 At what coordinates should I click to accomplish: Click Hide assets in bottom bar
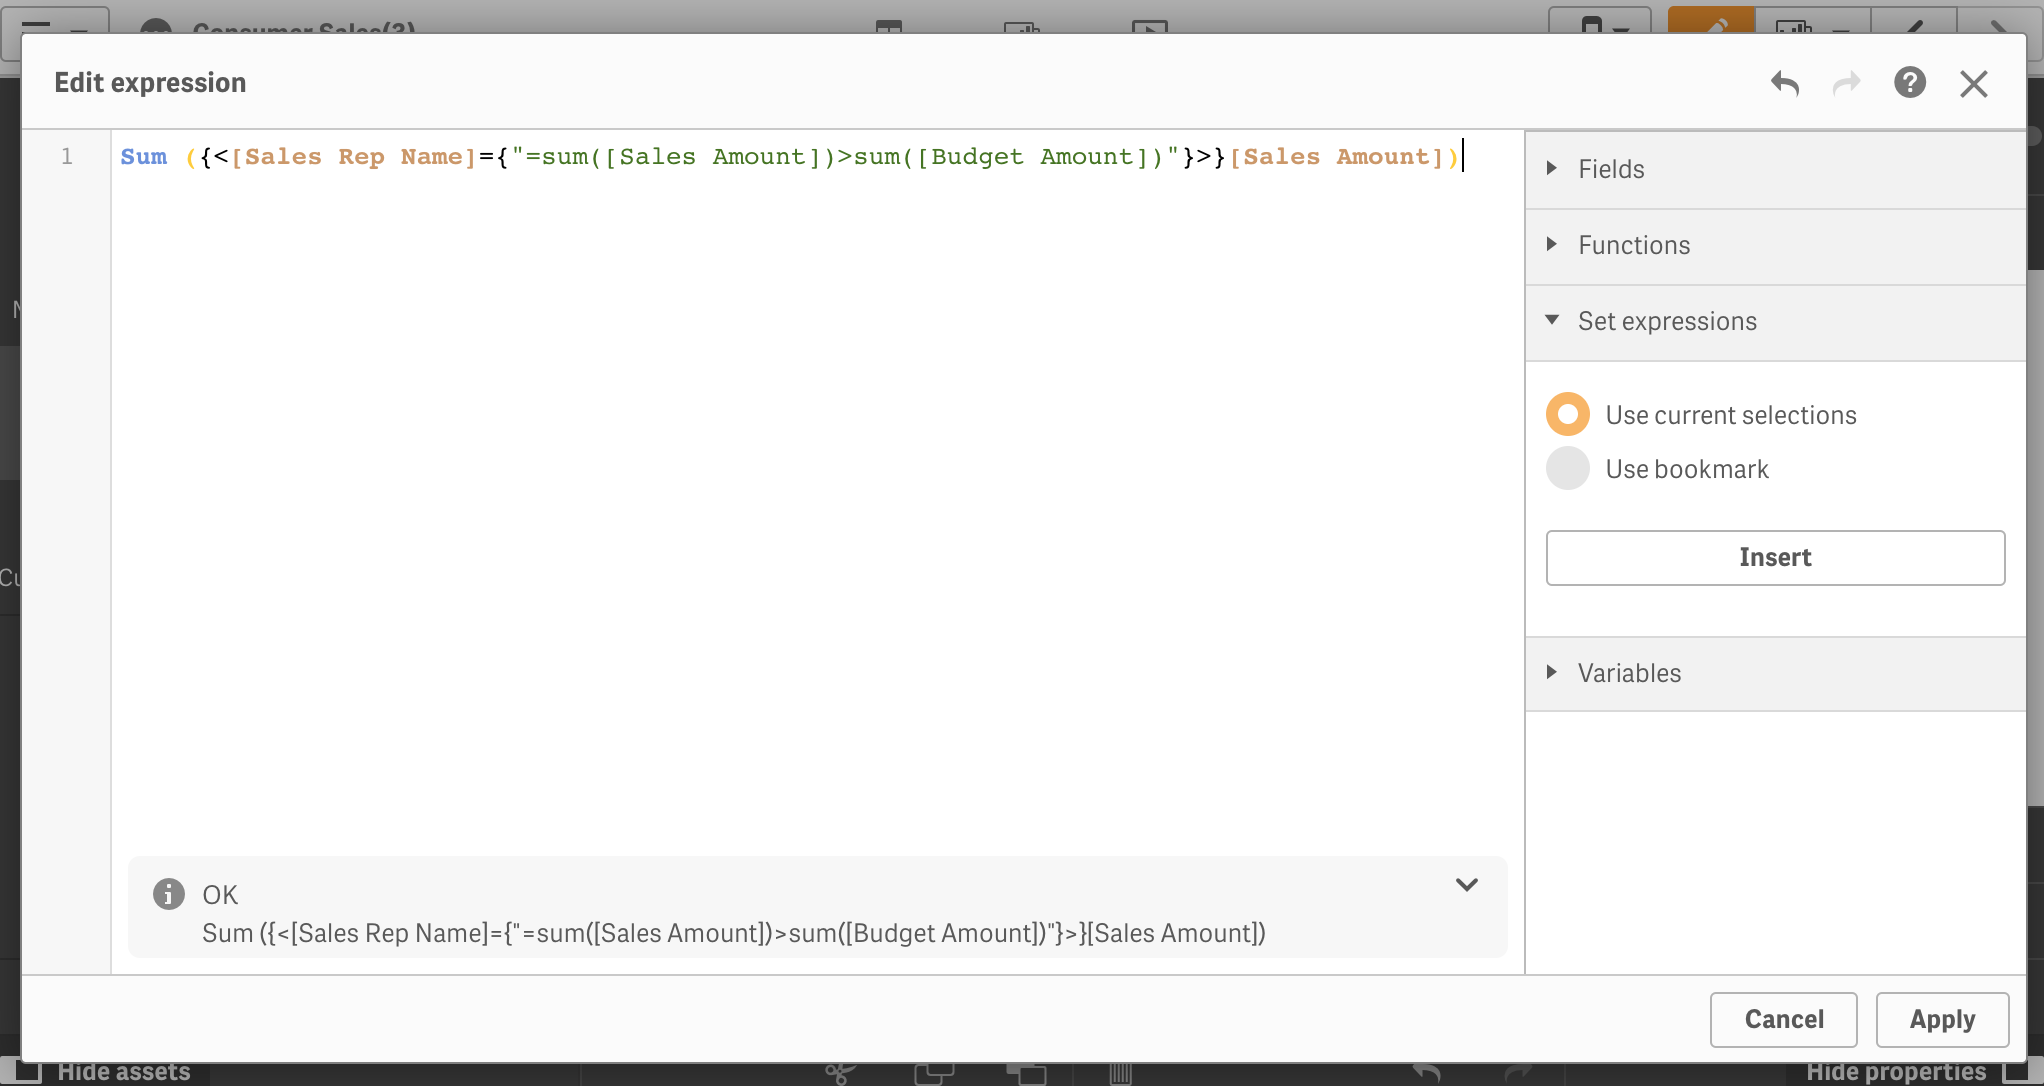pos(123,1072)
